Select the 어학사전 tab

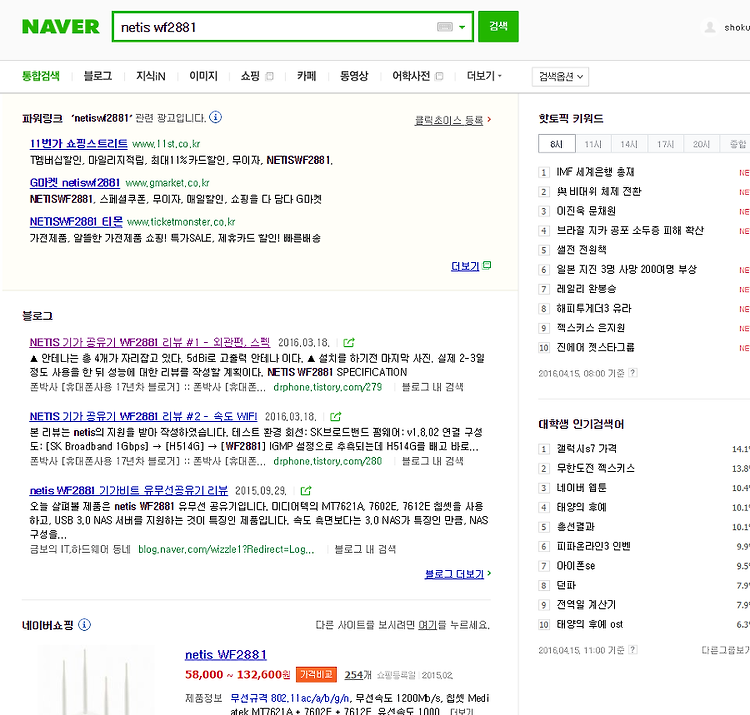(411, 76)
